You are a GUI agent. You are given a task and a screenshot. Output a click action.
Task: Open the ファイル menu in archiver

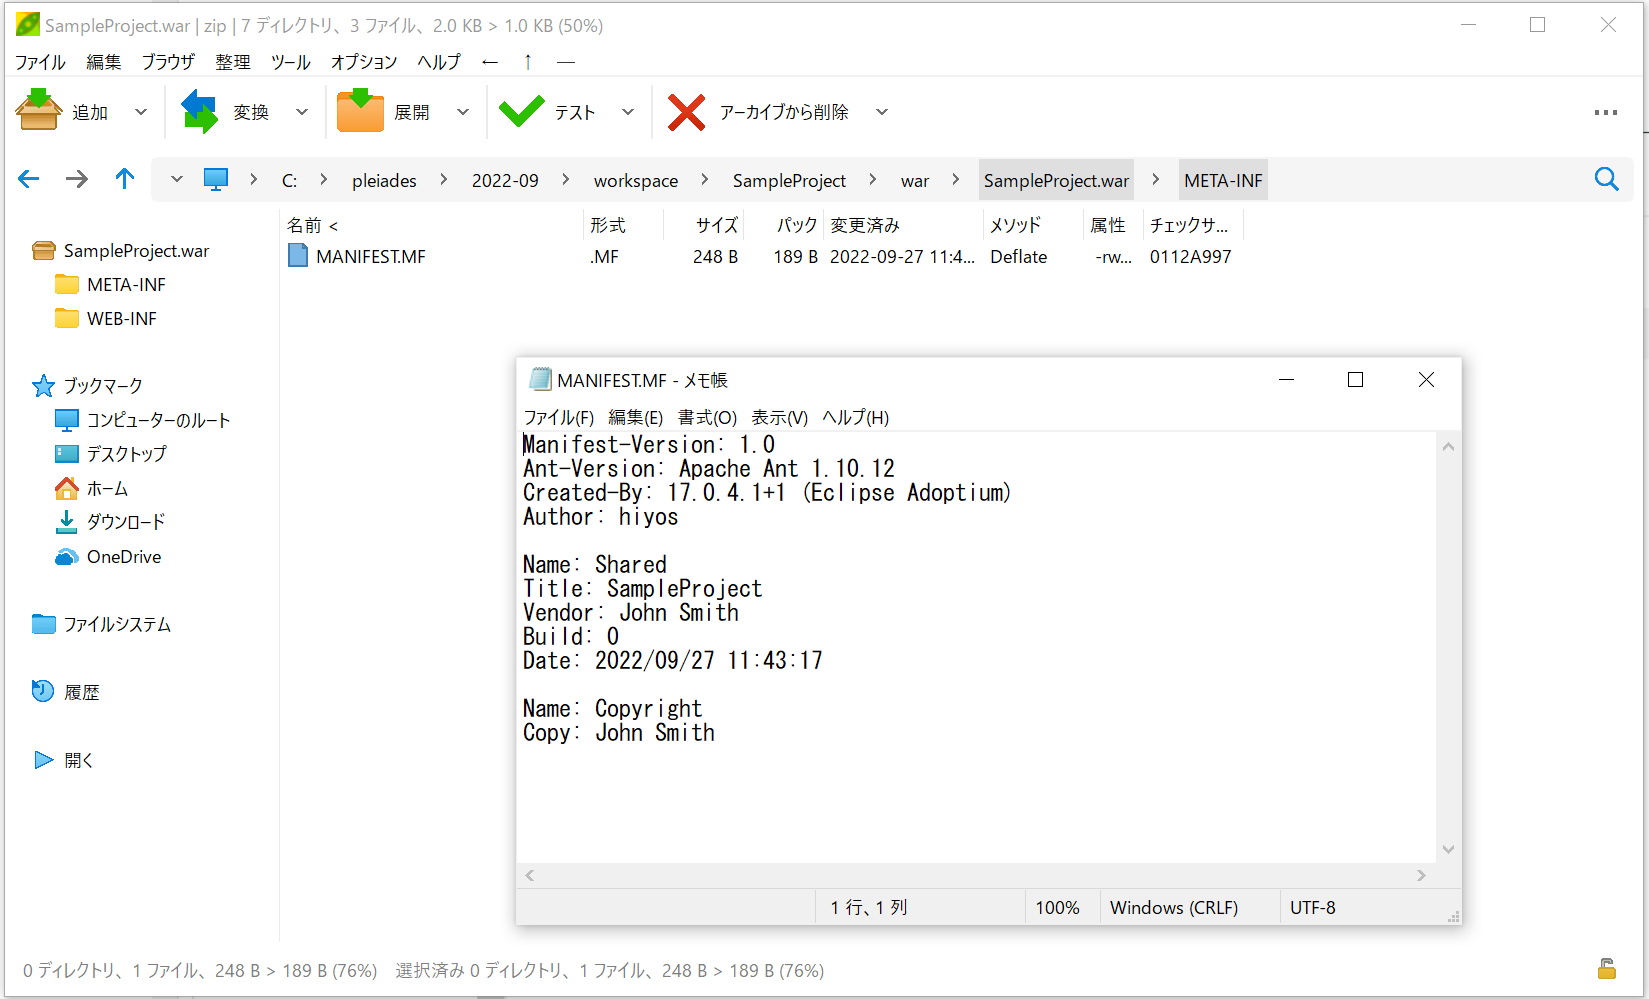(40, 62)
